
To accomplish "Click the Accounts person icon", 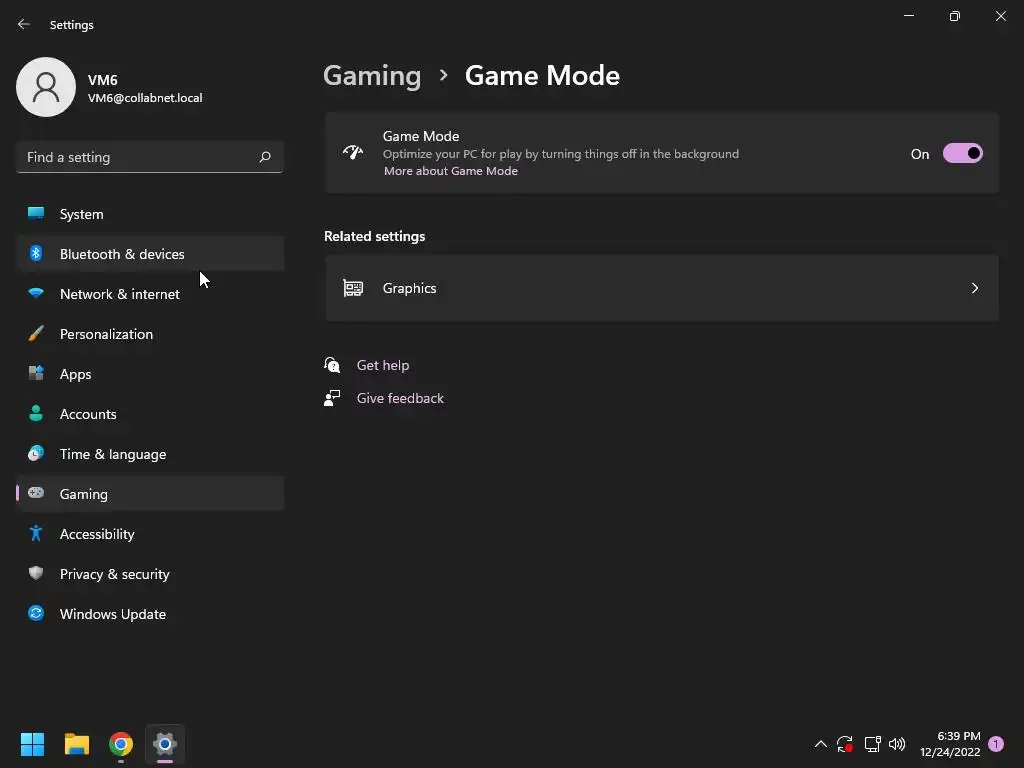I will point(36,413).
